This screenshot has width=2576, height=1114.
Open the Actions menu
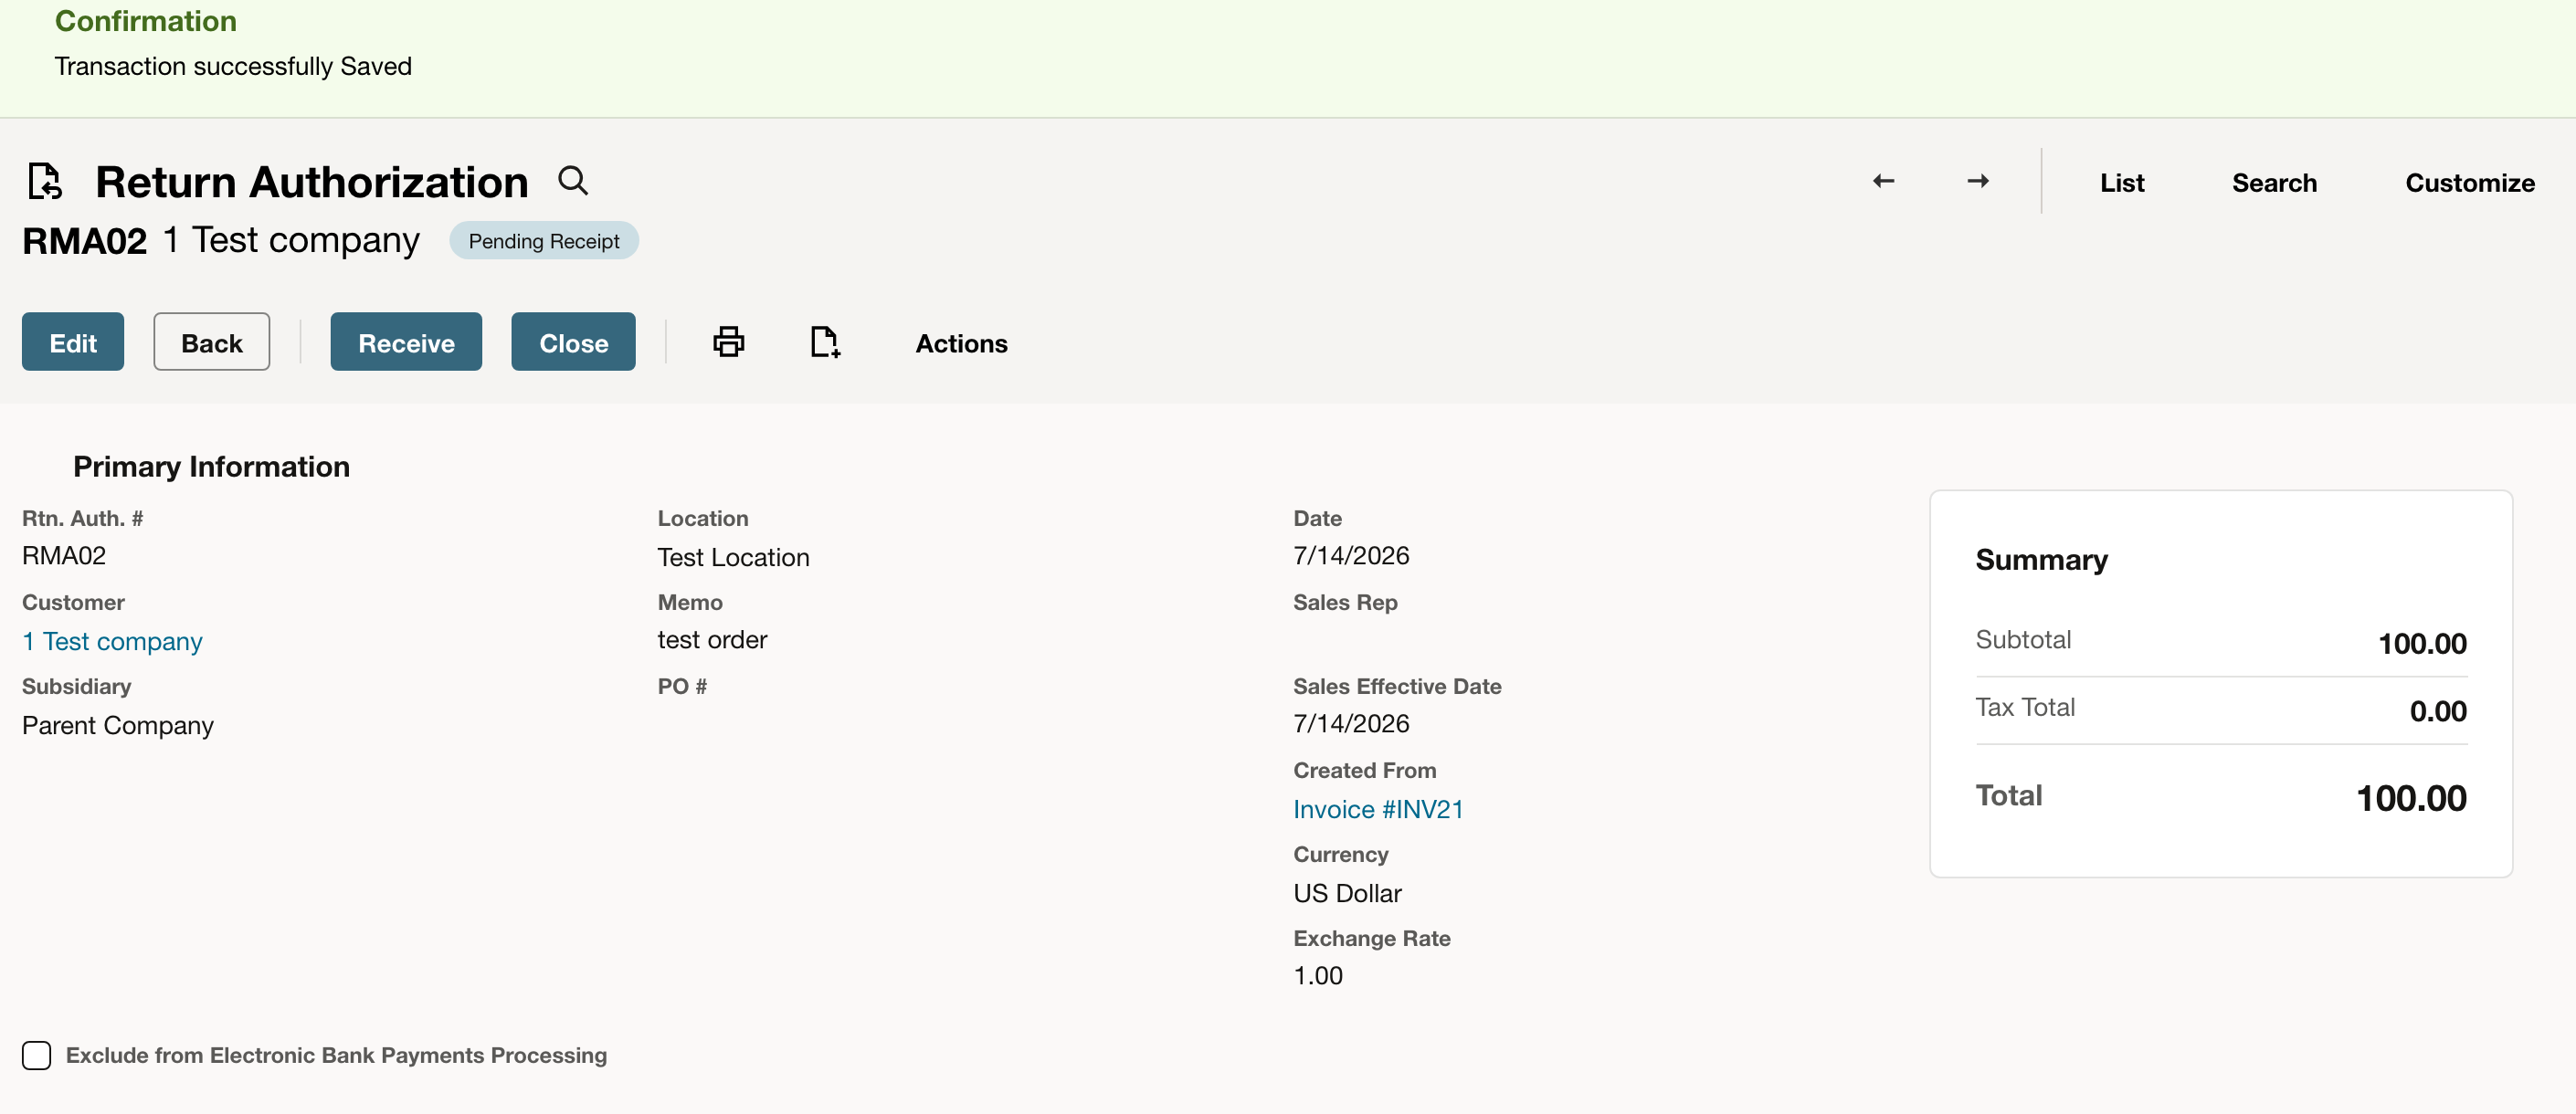click(961, 343)
